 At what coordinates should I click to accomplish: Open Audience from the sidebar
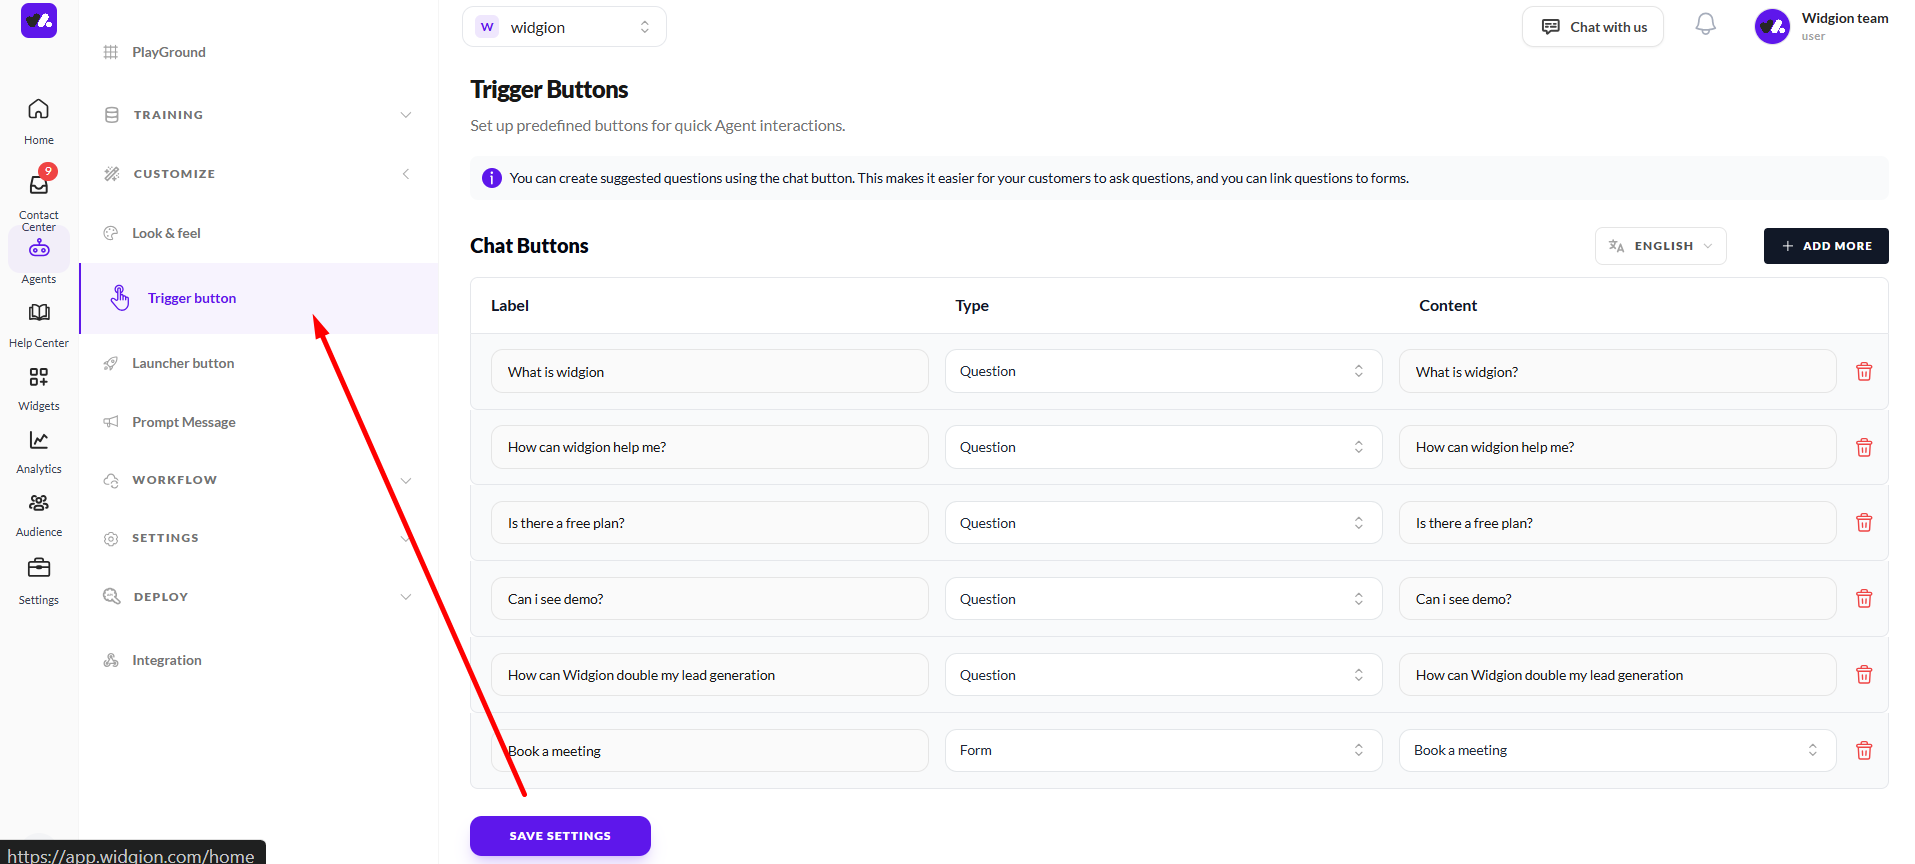(x=39, y=504)
